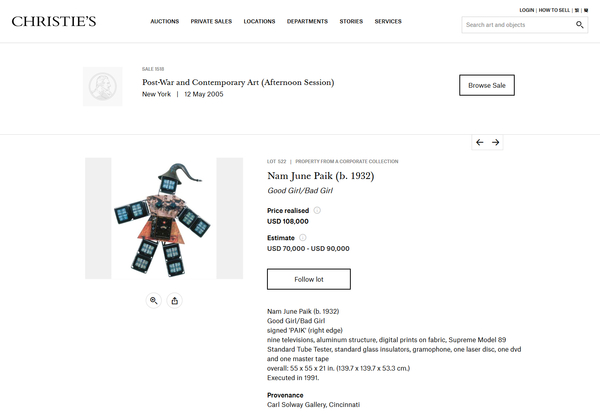Go to the next lot arrow
Viewport: 600px width, 418px height.
pyautogui.click(x=496, y=143)
